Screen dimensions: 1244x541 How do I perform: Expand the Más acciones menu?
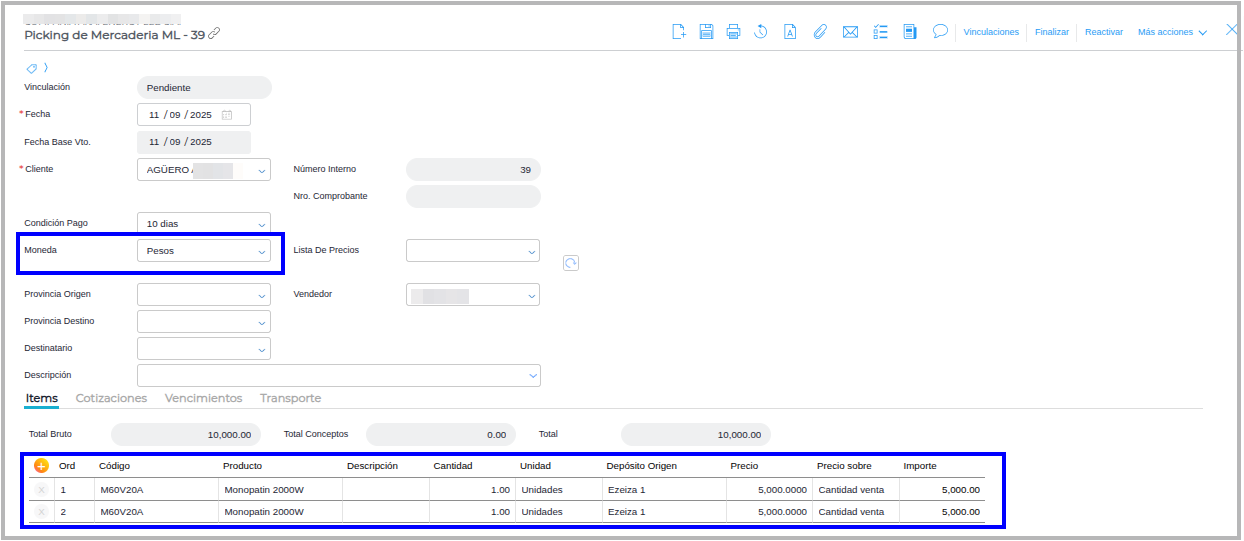pyautogui.click(x=1172, y=32)
